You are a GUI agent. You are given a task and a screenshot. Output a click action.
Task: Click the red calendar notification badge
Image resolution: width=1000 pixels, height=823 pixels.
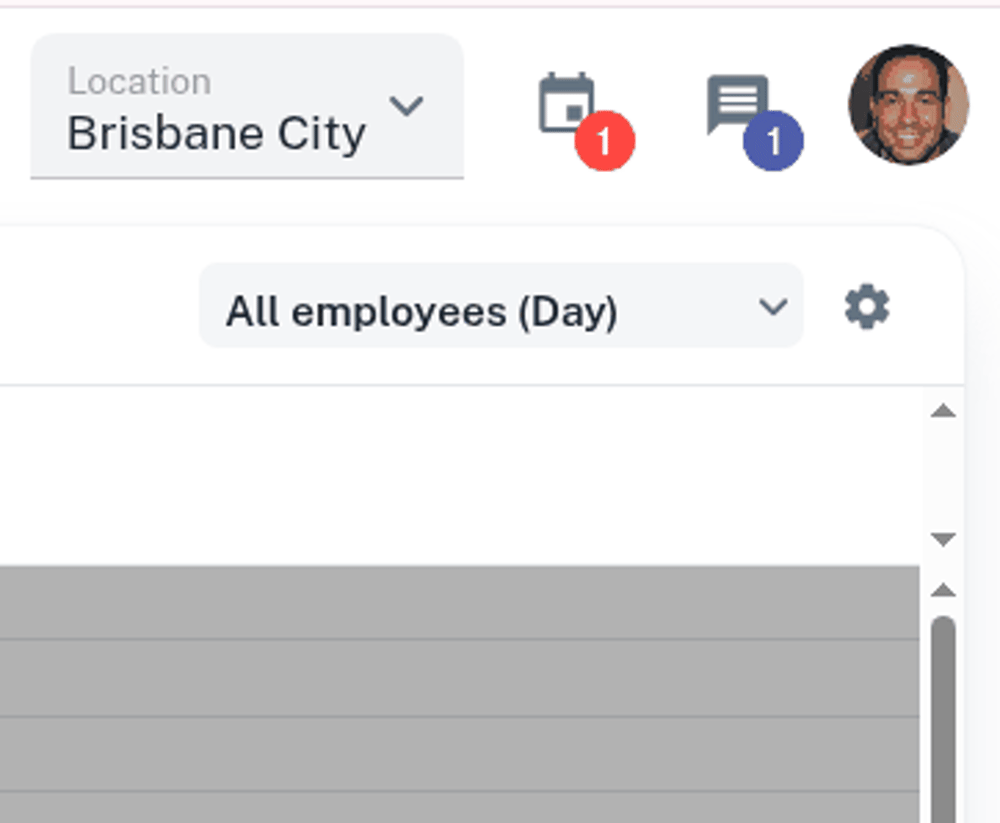(x=604, y=141)
